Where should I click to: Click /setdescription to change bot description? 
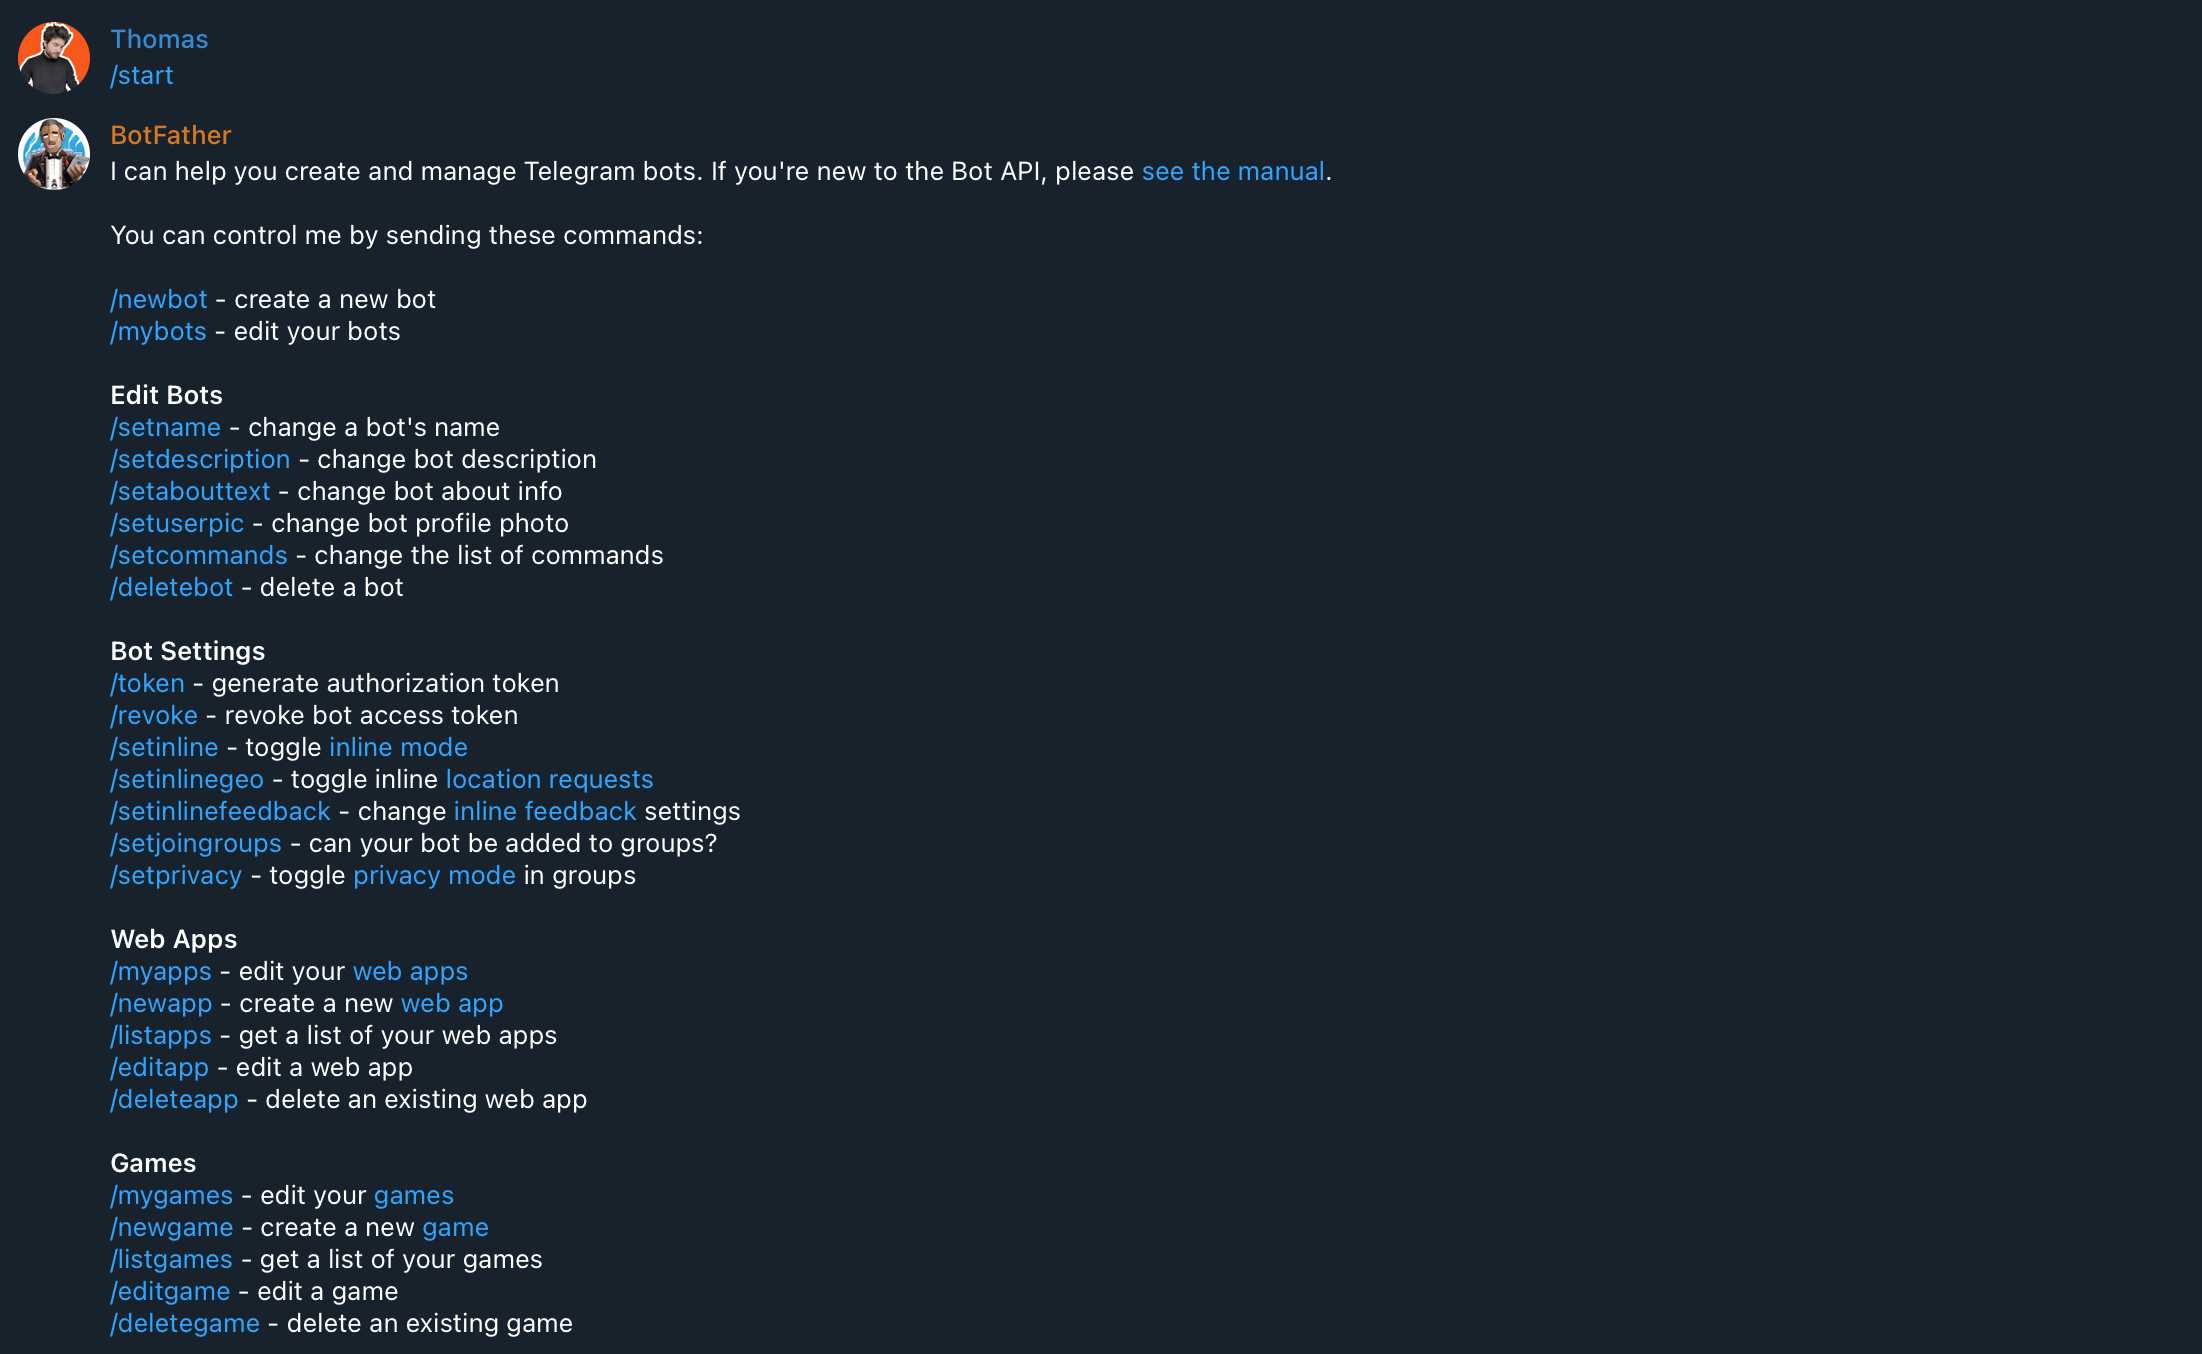point(200,459)
